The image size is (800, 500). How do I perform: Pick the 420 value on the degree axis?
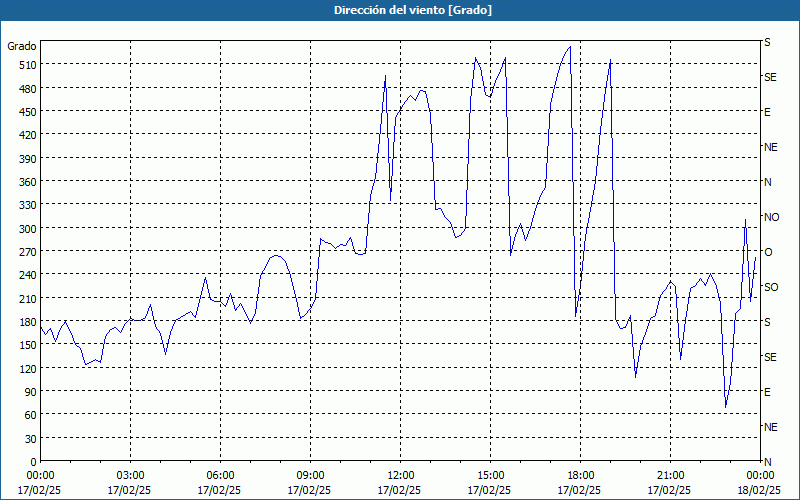pyautogui.click(x=28, y=135)
